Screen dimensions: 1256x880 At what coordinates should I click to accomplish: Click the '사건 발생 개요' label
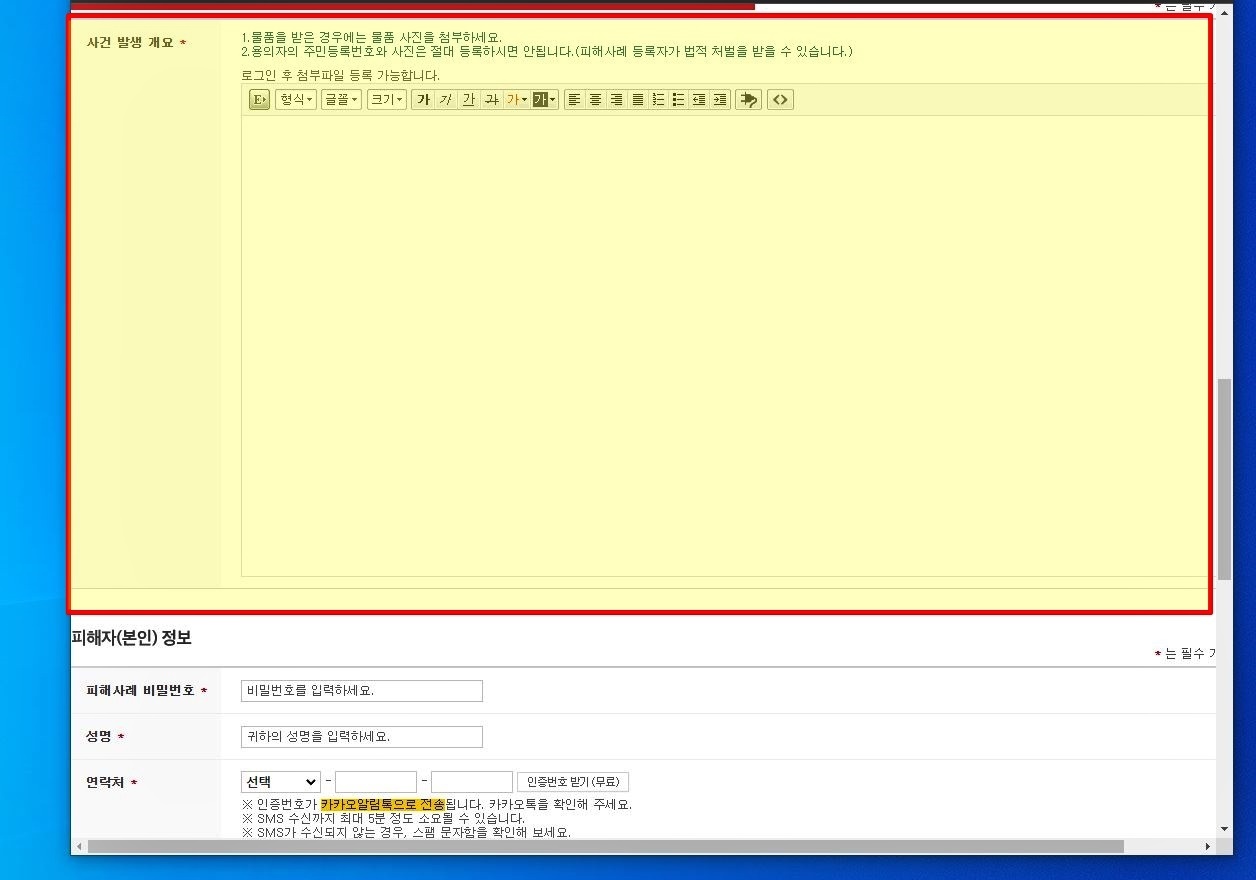131,43
